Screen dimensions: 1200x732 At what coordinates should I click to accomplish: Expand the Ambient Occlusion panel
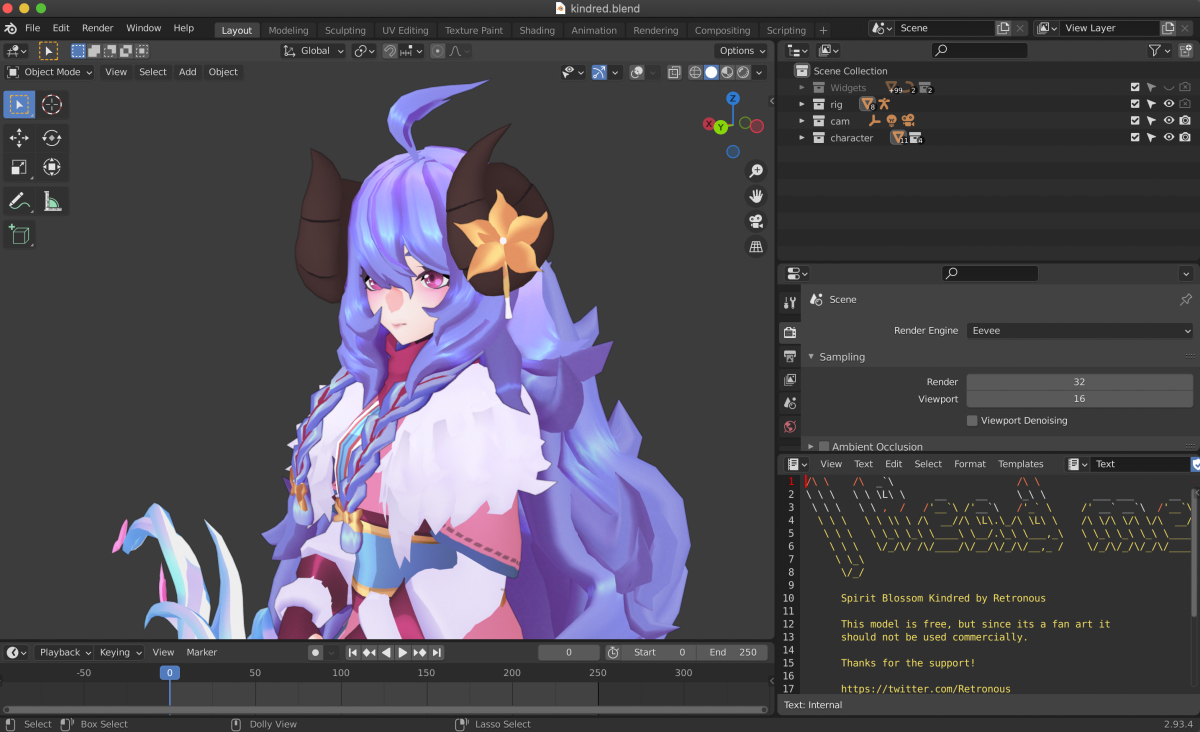(811, 446)
